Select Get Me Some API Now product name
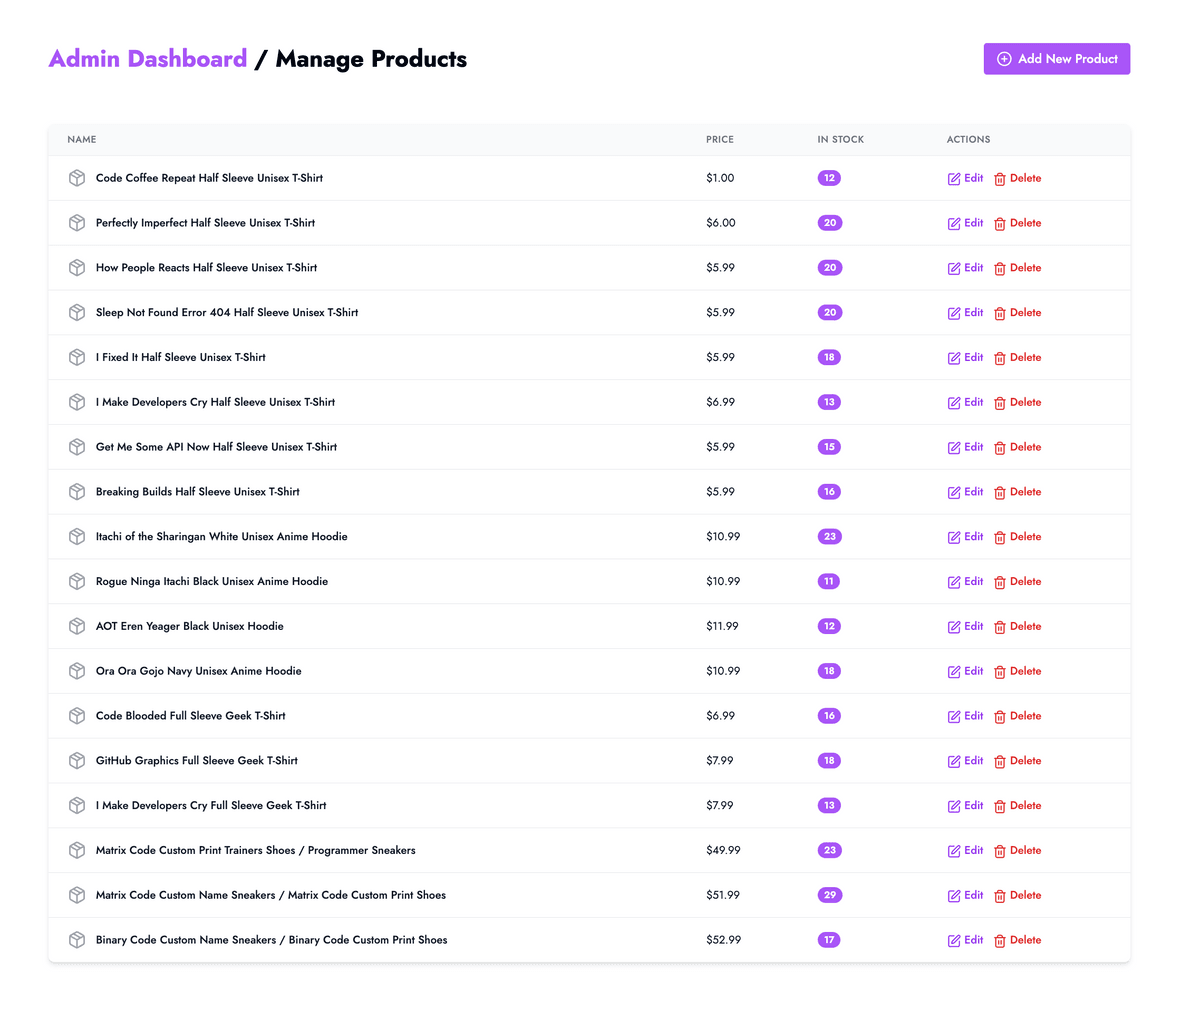The image size is (1200, 1014). [x=216, y=447]
